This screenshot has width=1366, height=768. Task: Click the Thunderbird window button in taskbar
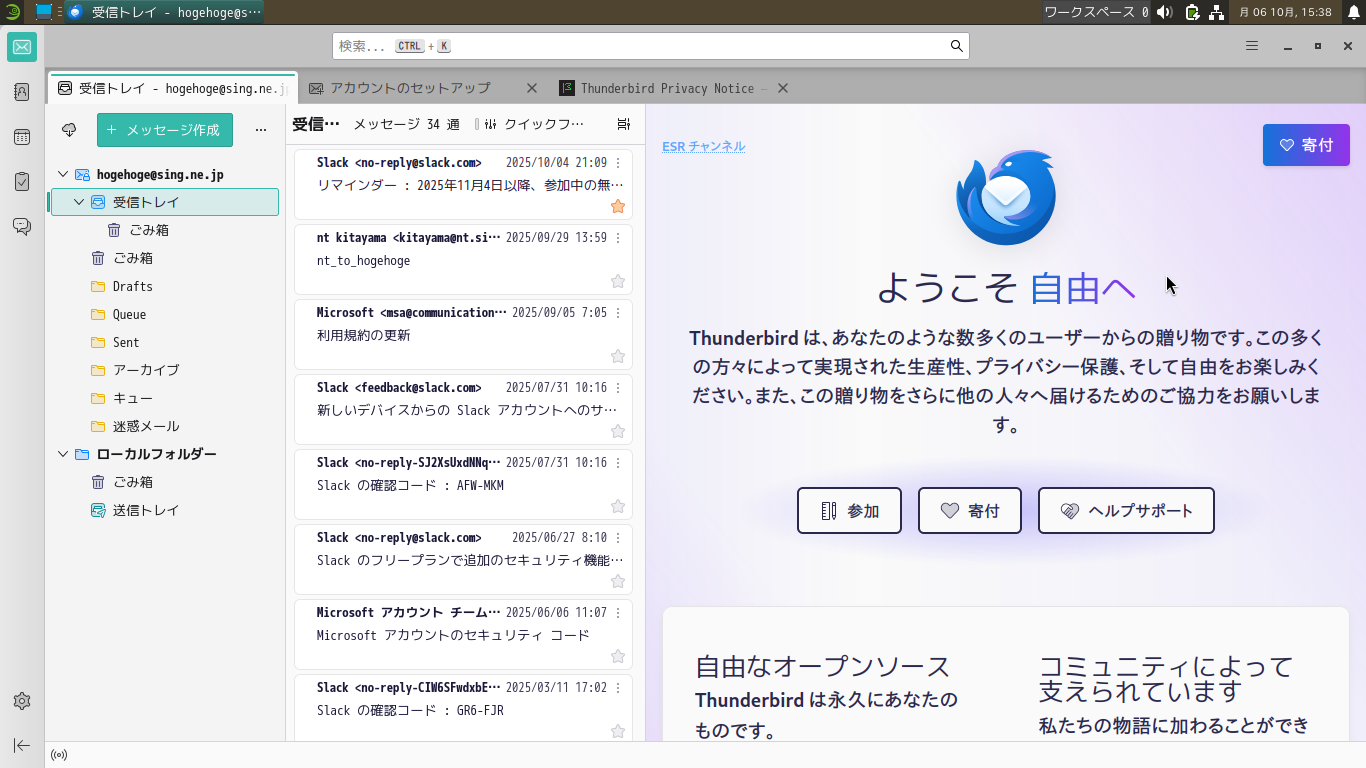(165, 12)
